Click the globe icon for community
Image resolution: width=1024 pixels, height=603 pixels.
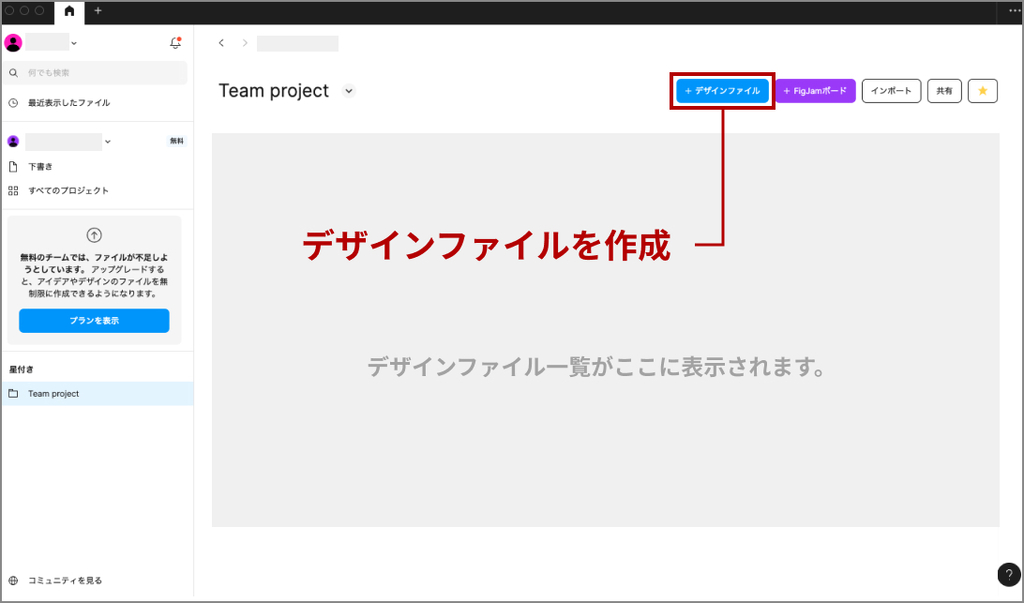point(13,580)
